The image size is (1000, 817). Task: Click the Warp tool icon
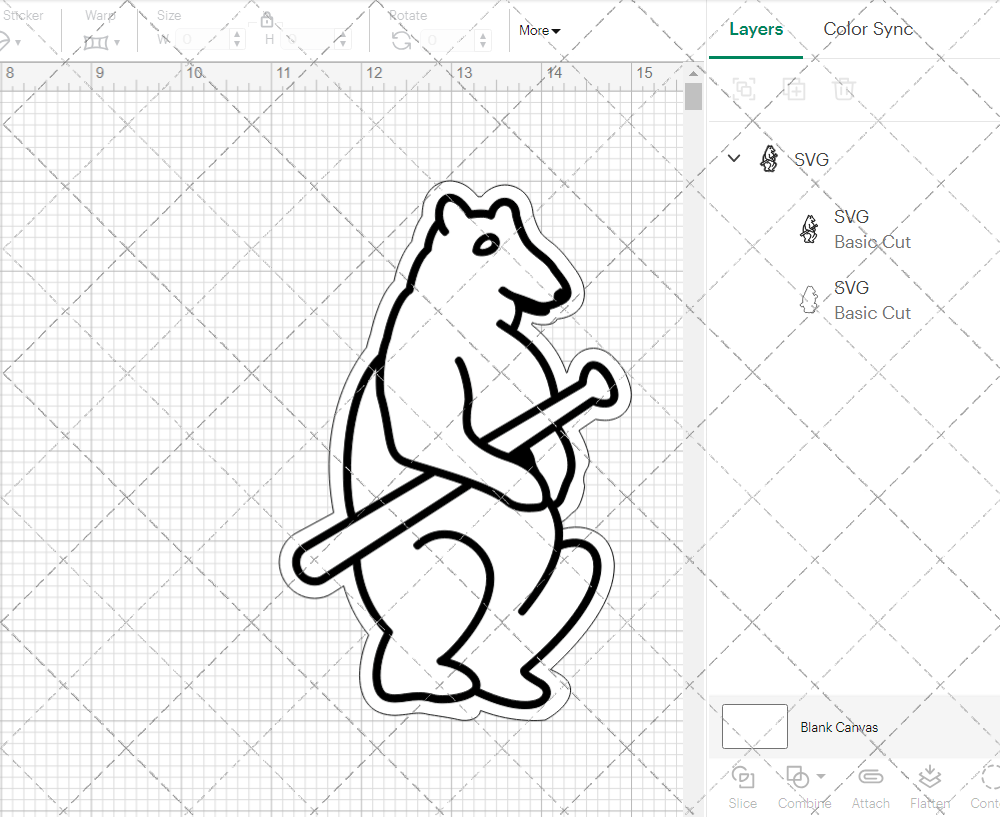click(96, 43)
